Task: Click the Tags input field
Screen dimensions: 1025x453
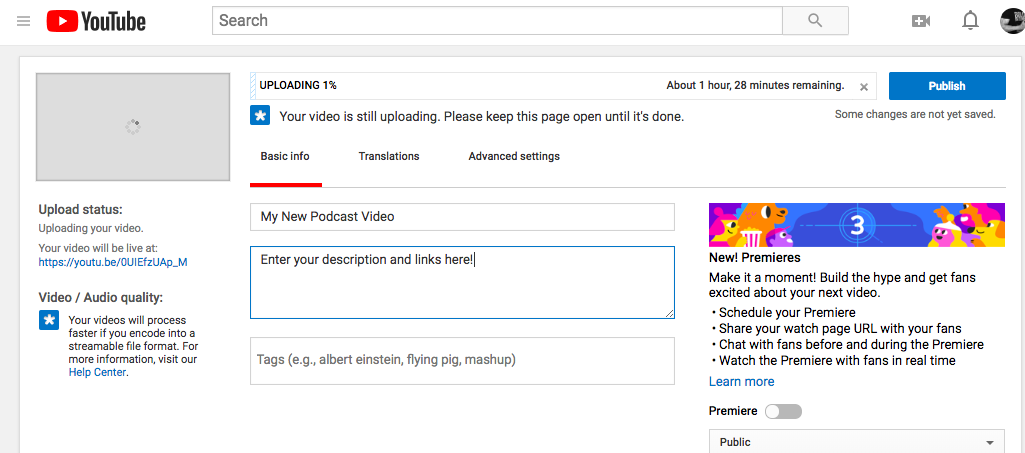Action: click(462, 360)
